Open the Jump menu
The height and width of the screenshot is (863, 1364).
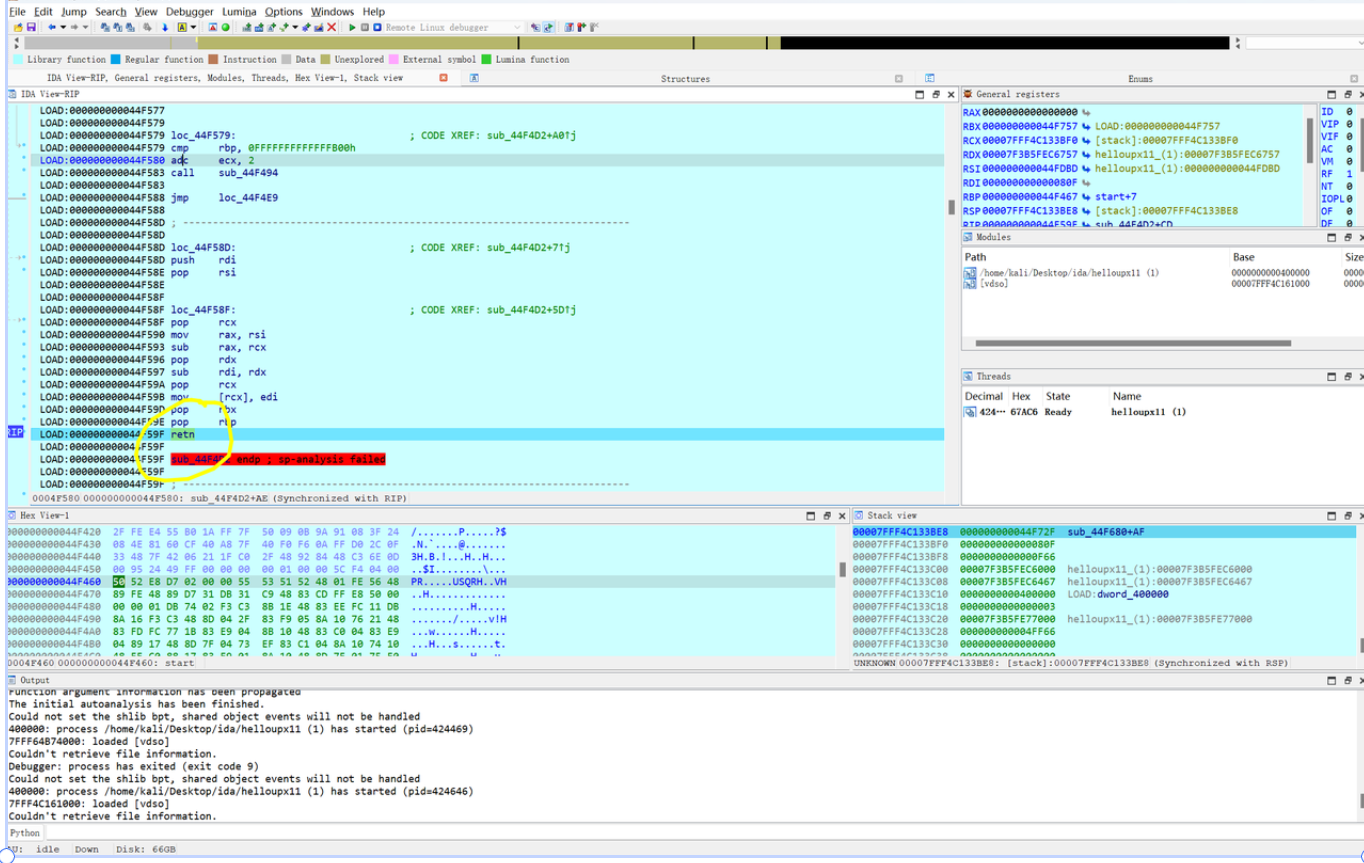tap(73, 11)
